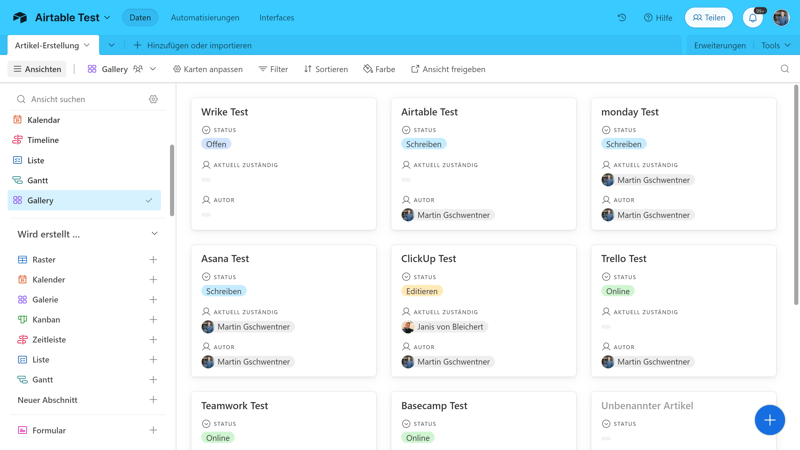Open the Farbe color options
The height and width of the screenshot is (450, 800).
pos(379,69)
